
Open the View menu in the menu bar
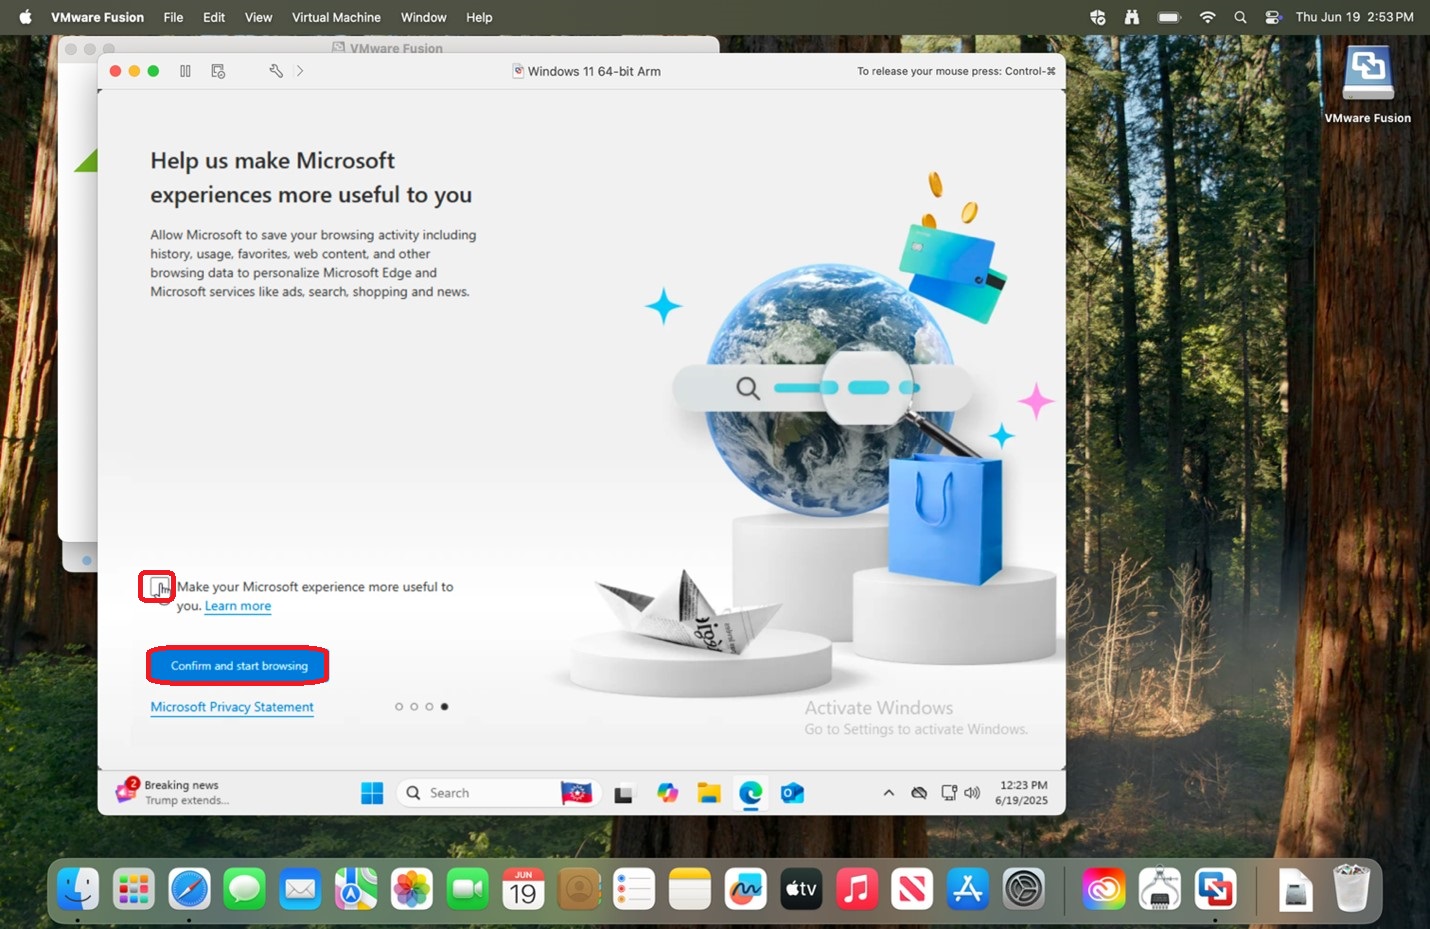tap(258, 17)
